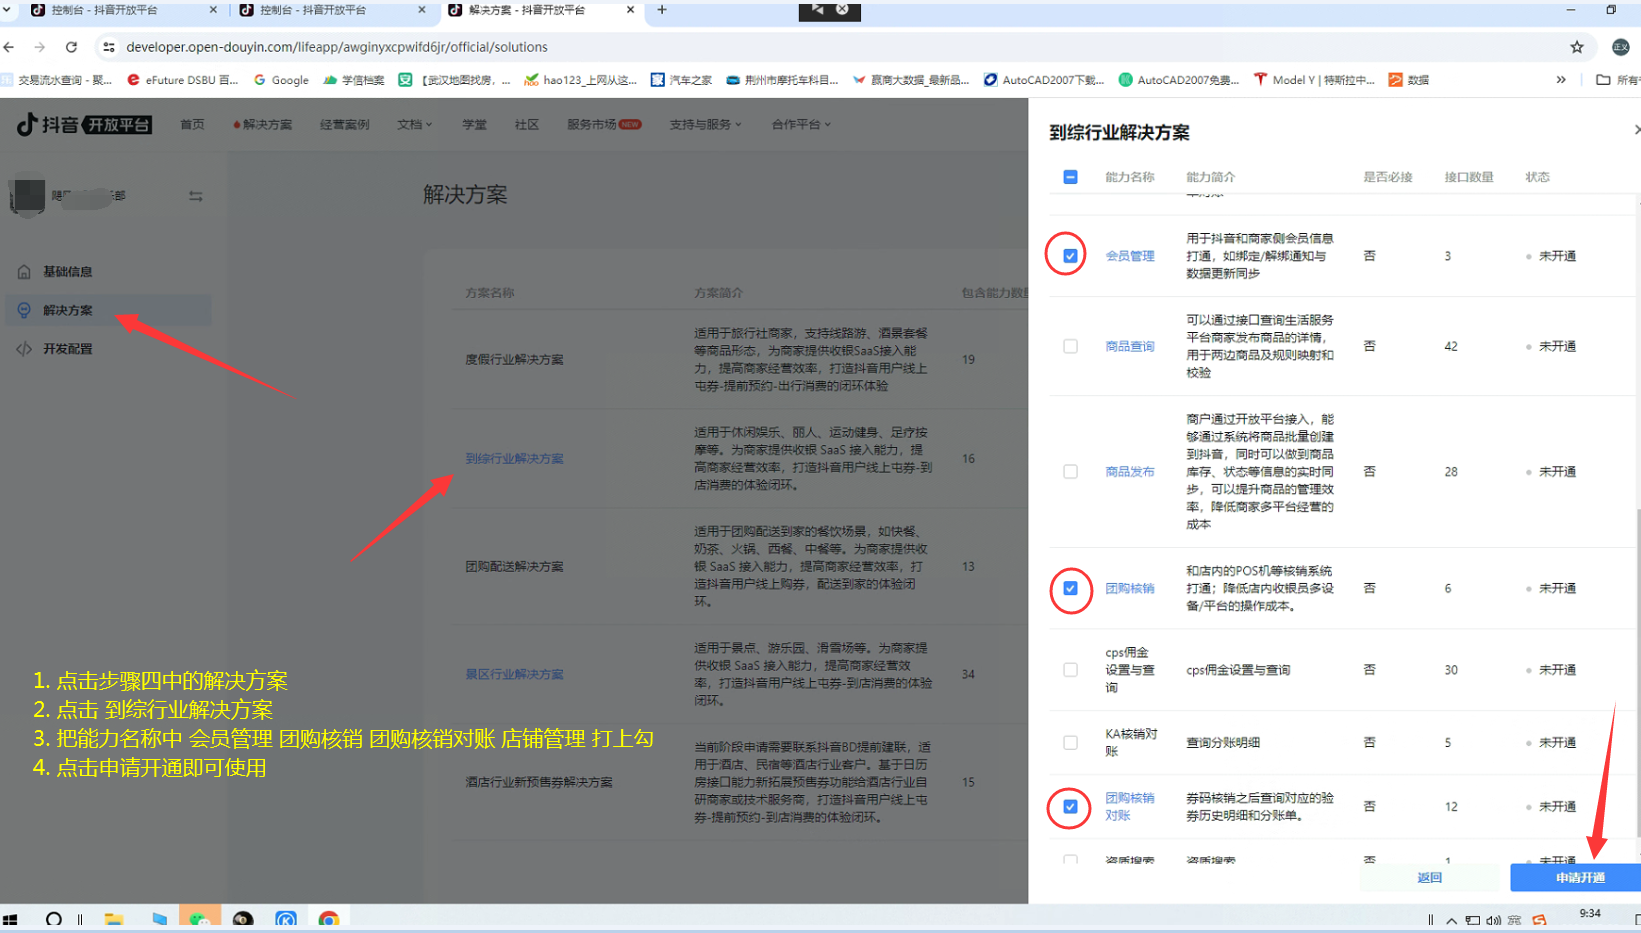
Task: Open the hao123 bookmark
Action: (x=581, y=80)
